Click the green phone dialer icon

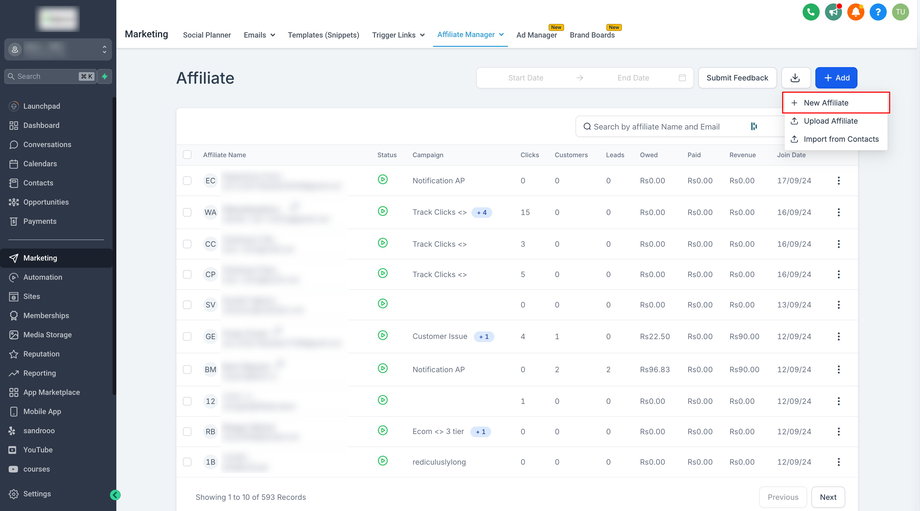pyautogui.click(x=811, y=12)
